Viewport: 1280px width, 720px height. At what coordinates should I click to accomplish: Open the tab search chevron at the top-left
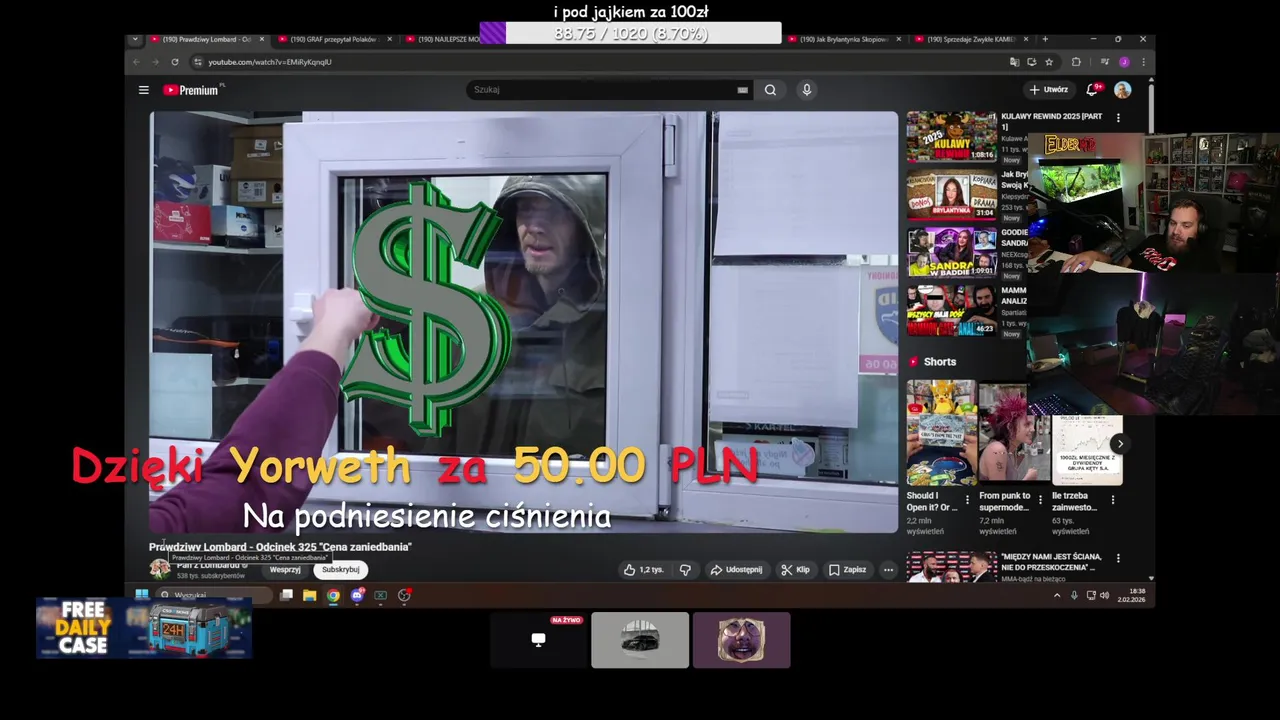(x=135, y=39)
